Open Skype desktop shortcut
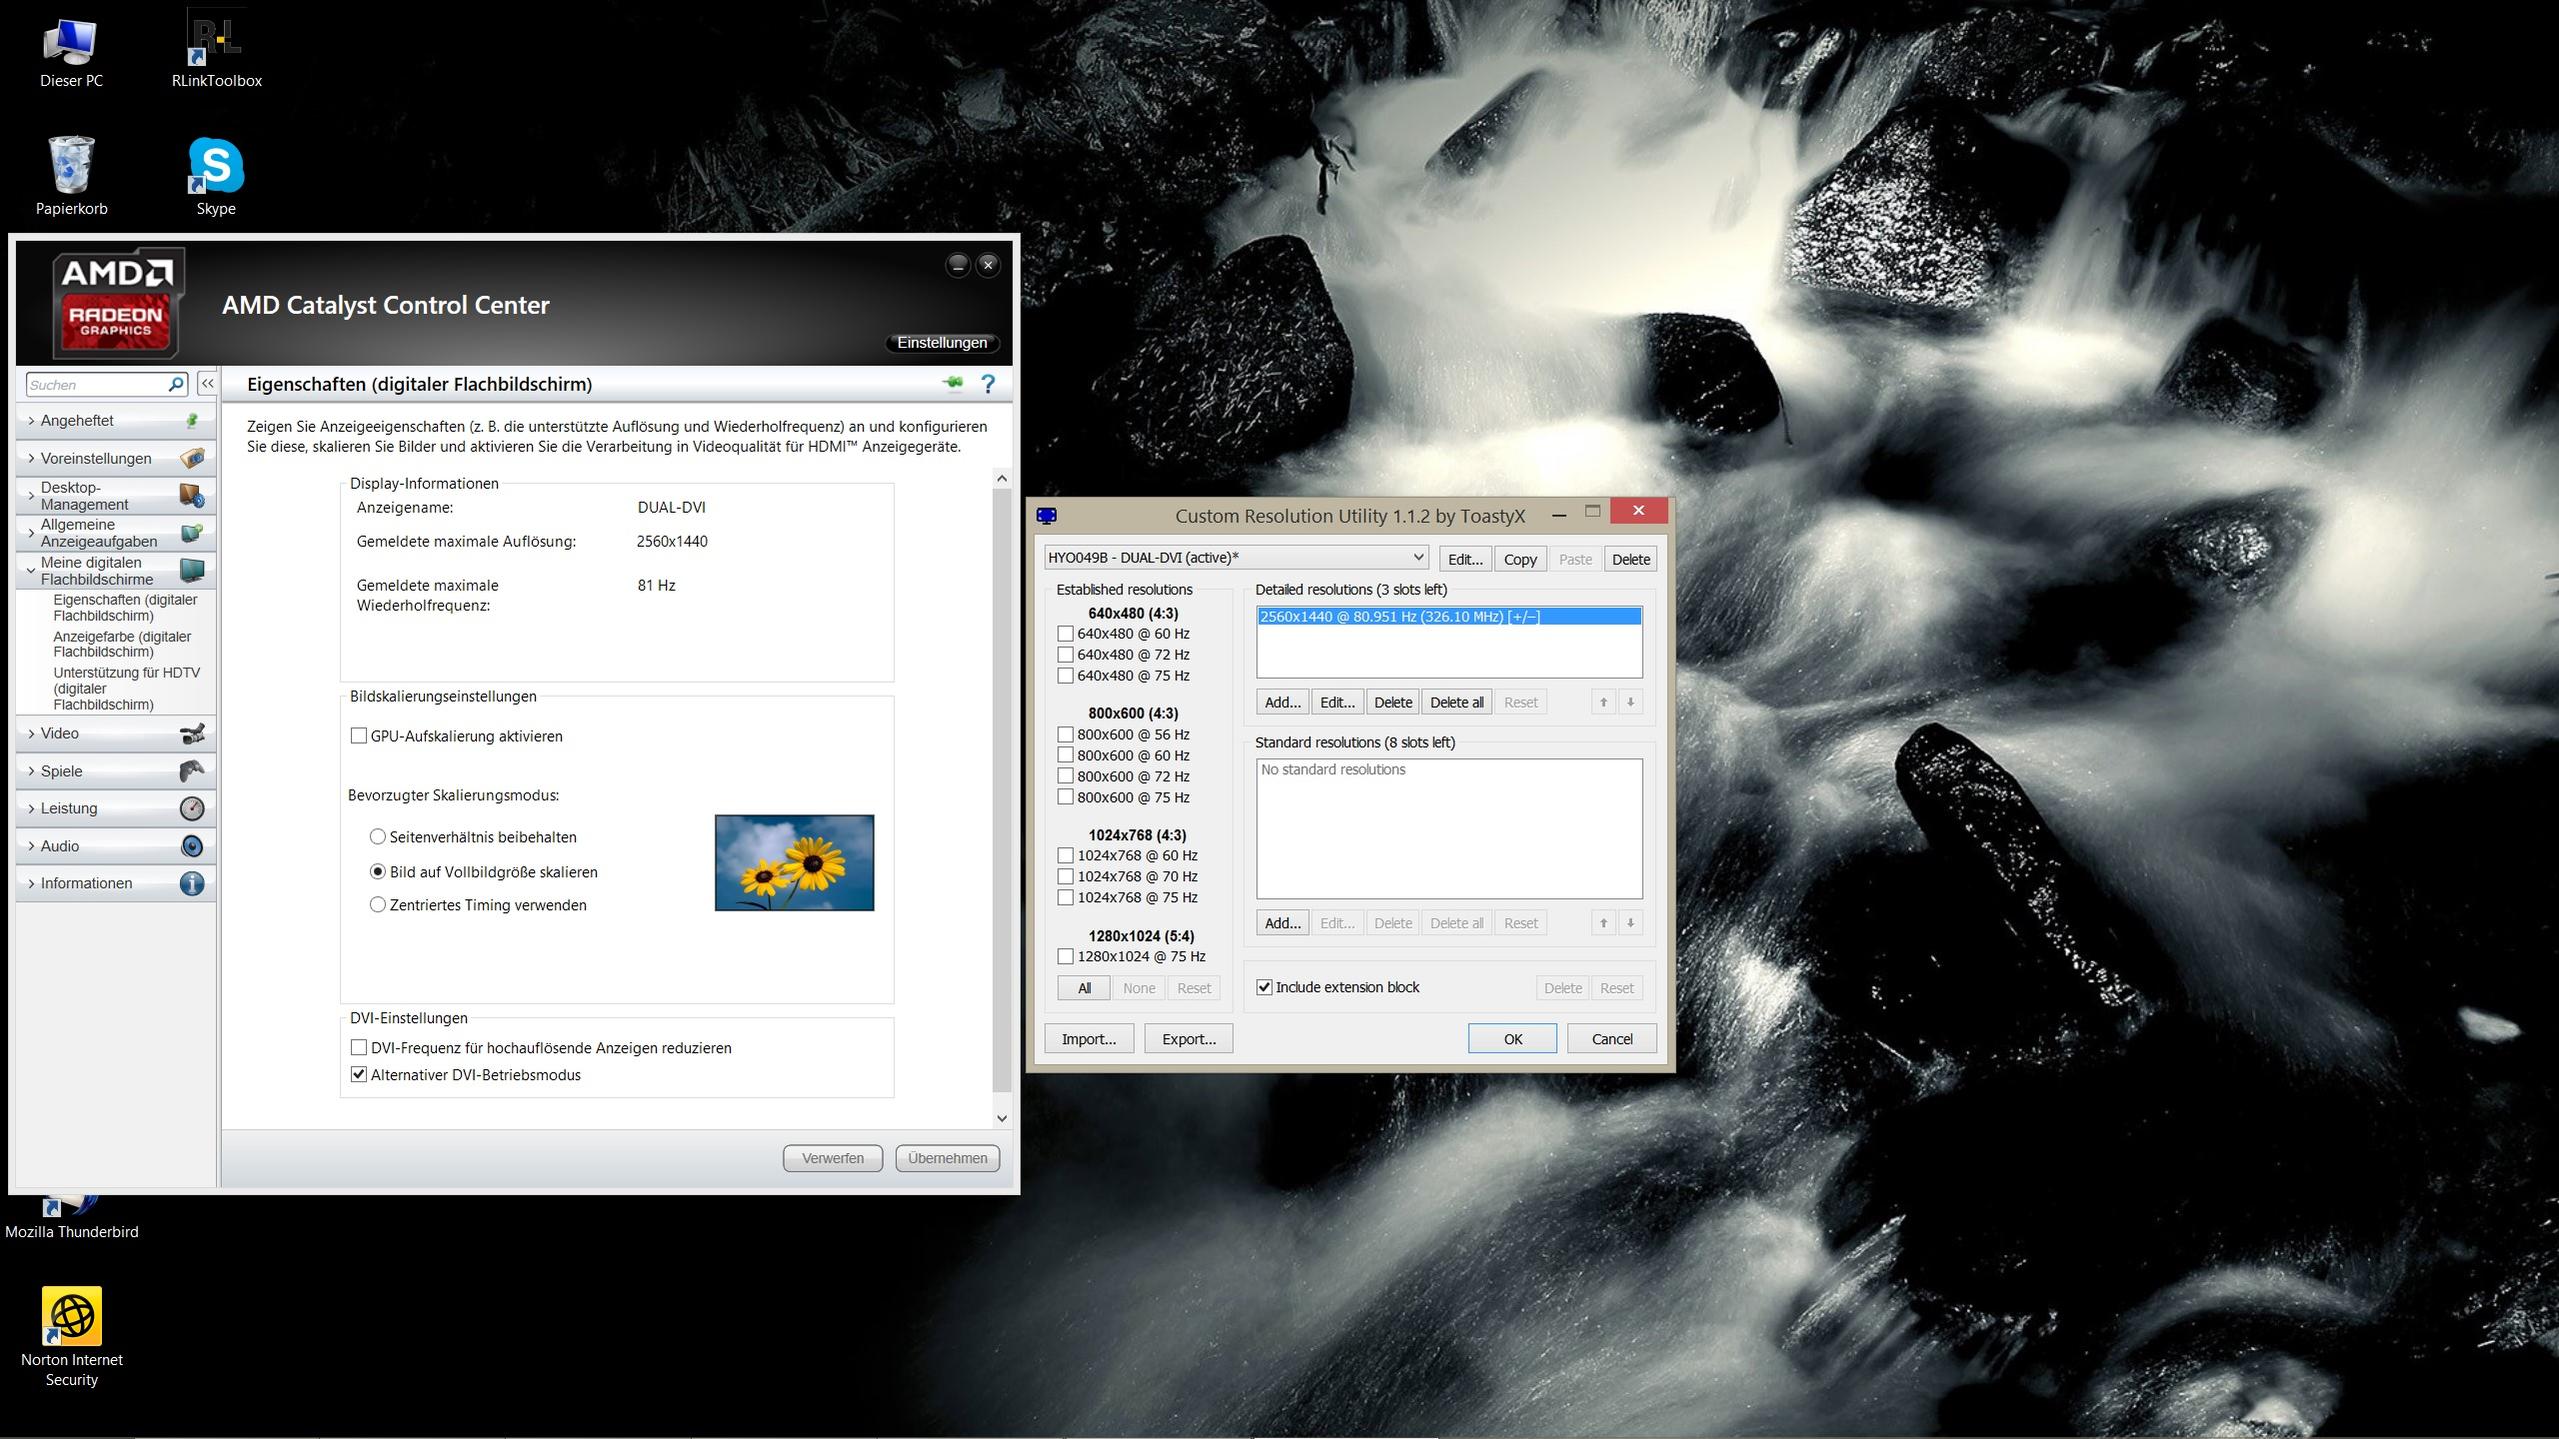Screen dimensions: 2559x1439 (x=216, y=167)
